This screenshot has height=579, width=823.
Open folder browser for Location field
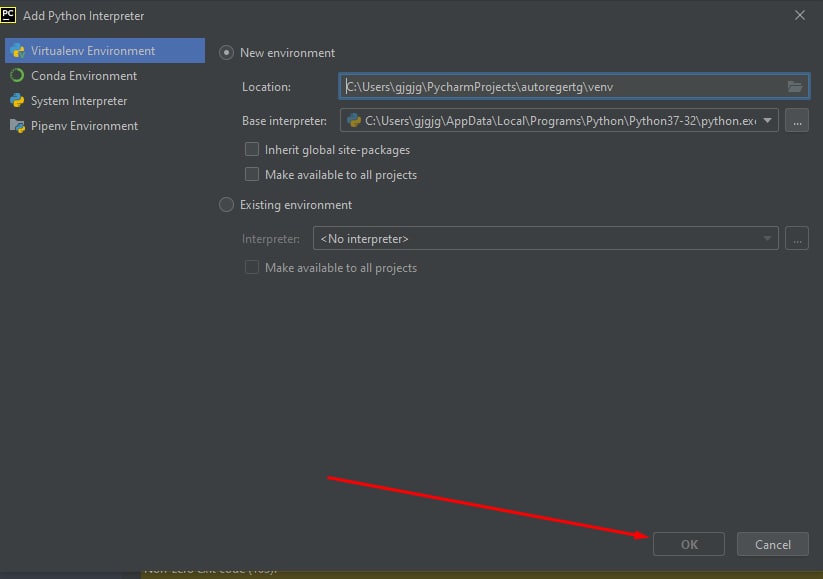[x=795, y=87]
